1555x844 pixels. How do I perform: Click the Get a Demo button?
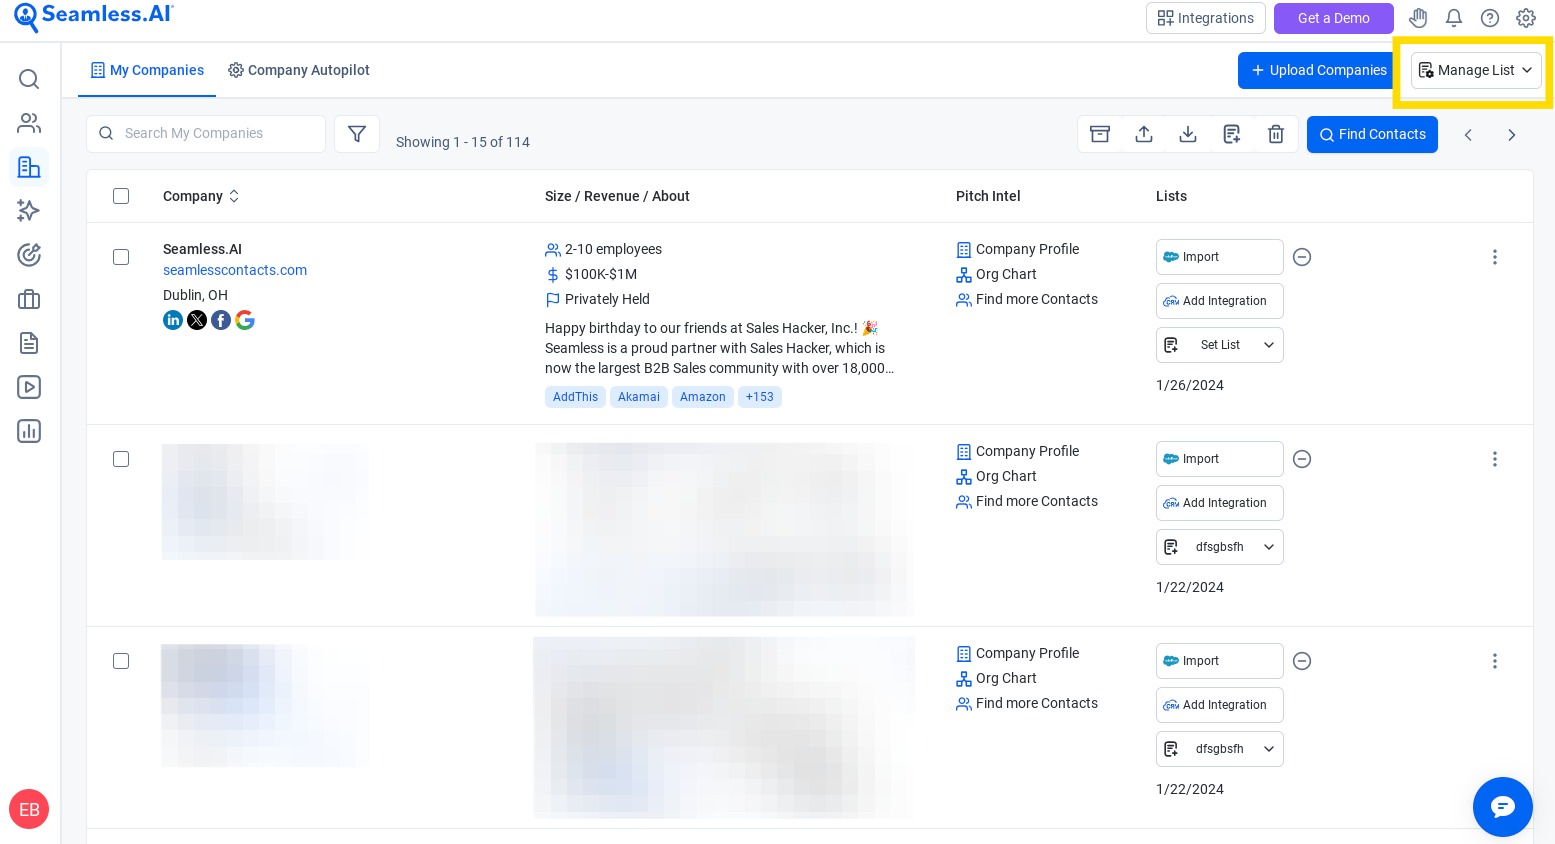pyautogui.click(x=1334, y=18)
